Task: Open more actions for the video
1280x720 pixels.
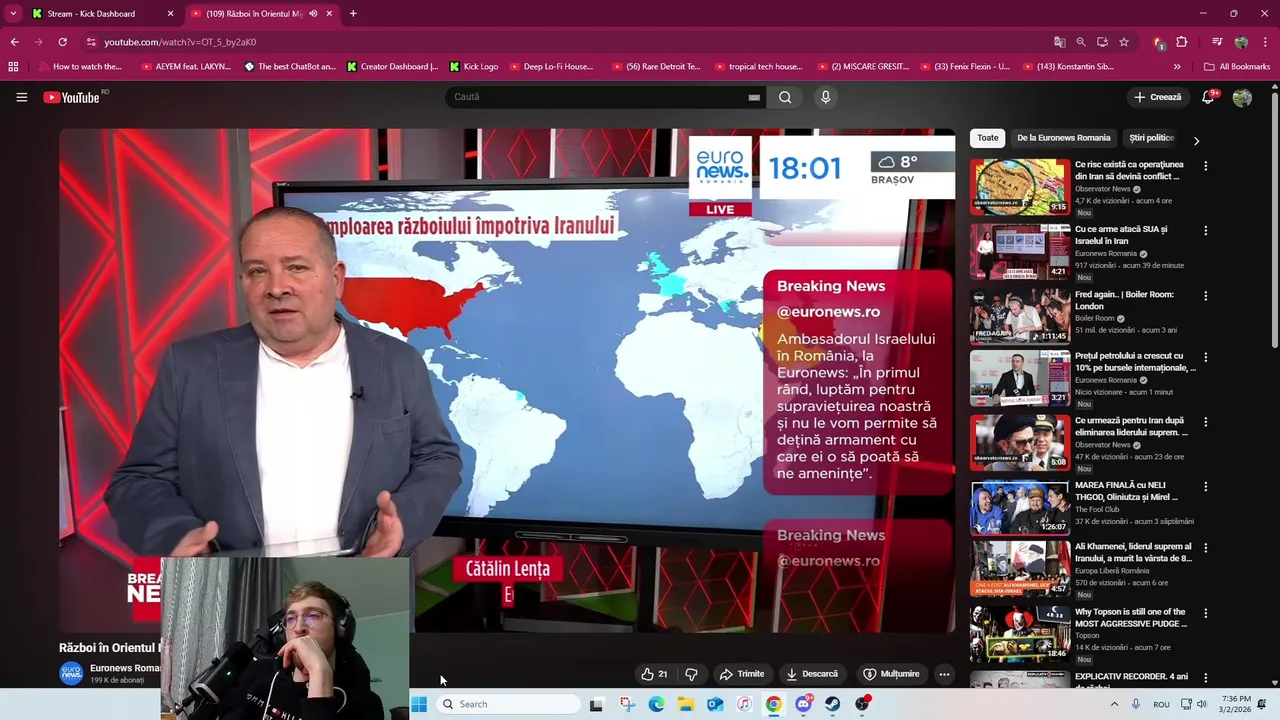Action: (944, 674)
